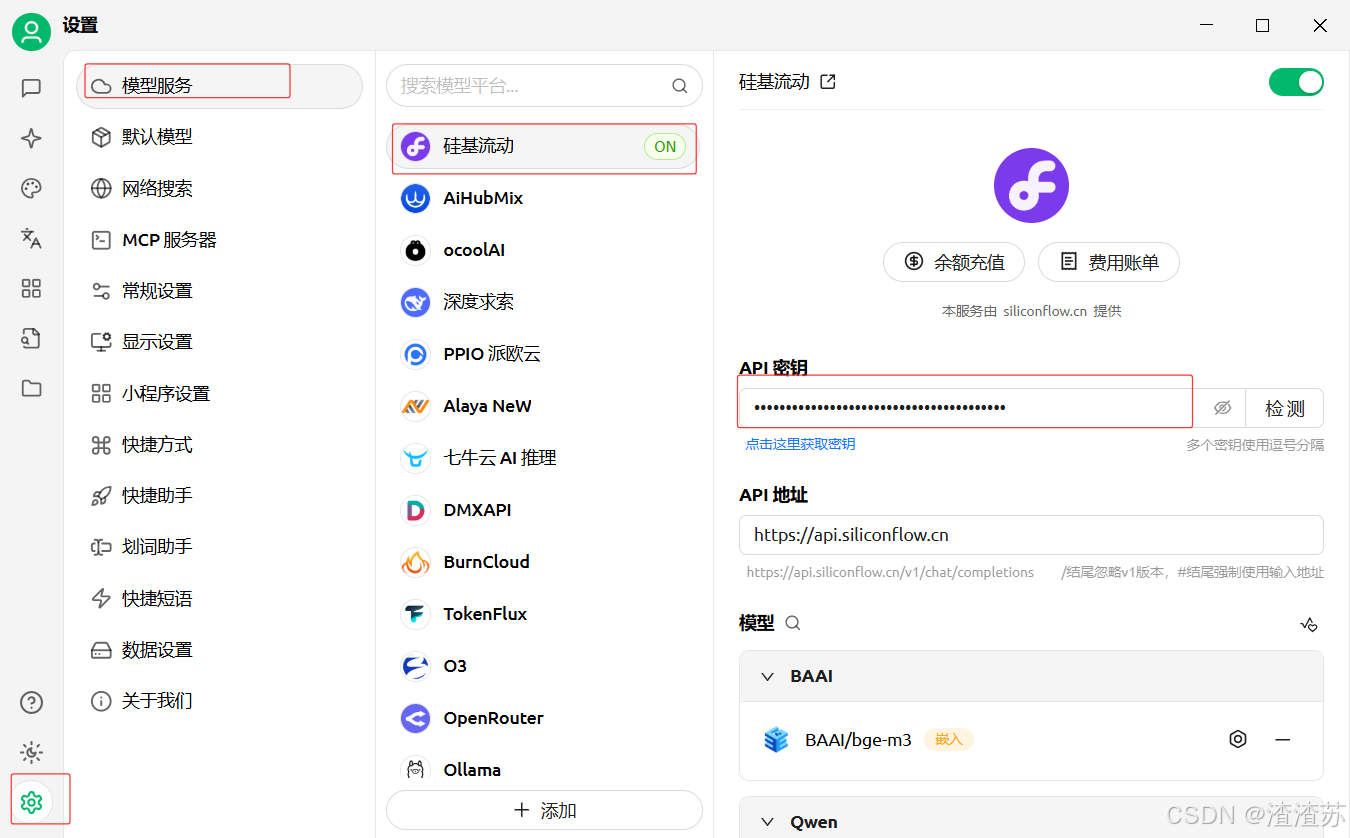This screenshot has width=1350, height=838.
Task: Open the knowledge base sidebar icon
Action: [x=31, y=338]
